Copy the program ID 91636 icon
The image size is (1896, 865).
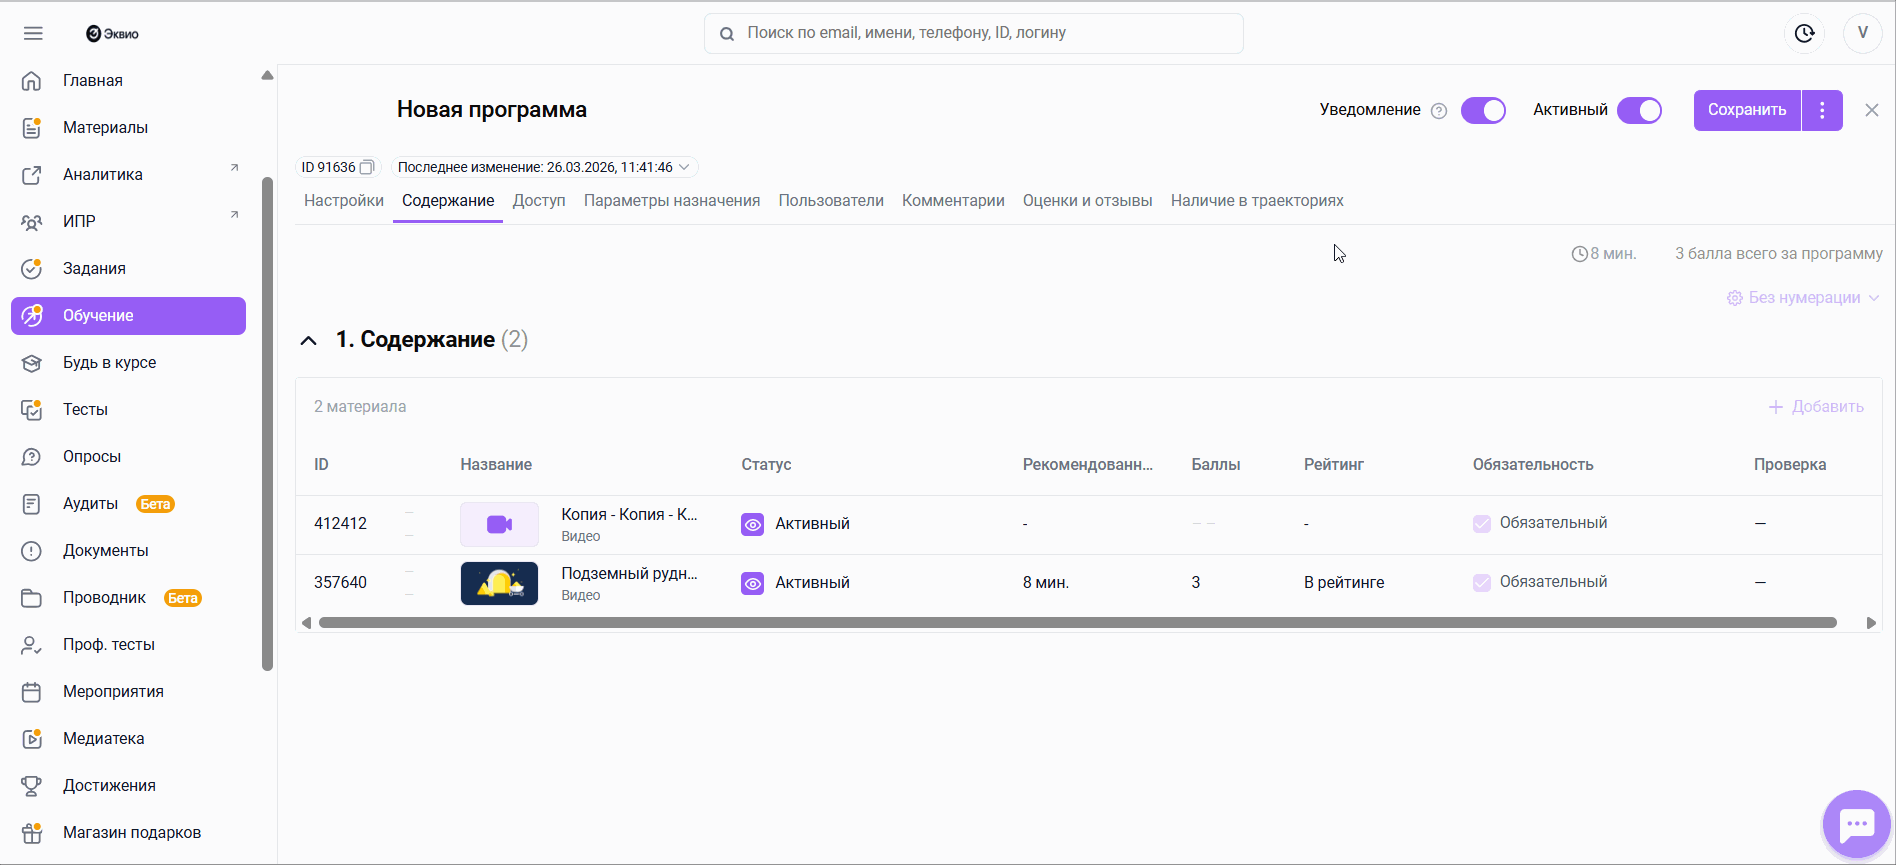(367, 167)
